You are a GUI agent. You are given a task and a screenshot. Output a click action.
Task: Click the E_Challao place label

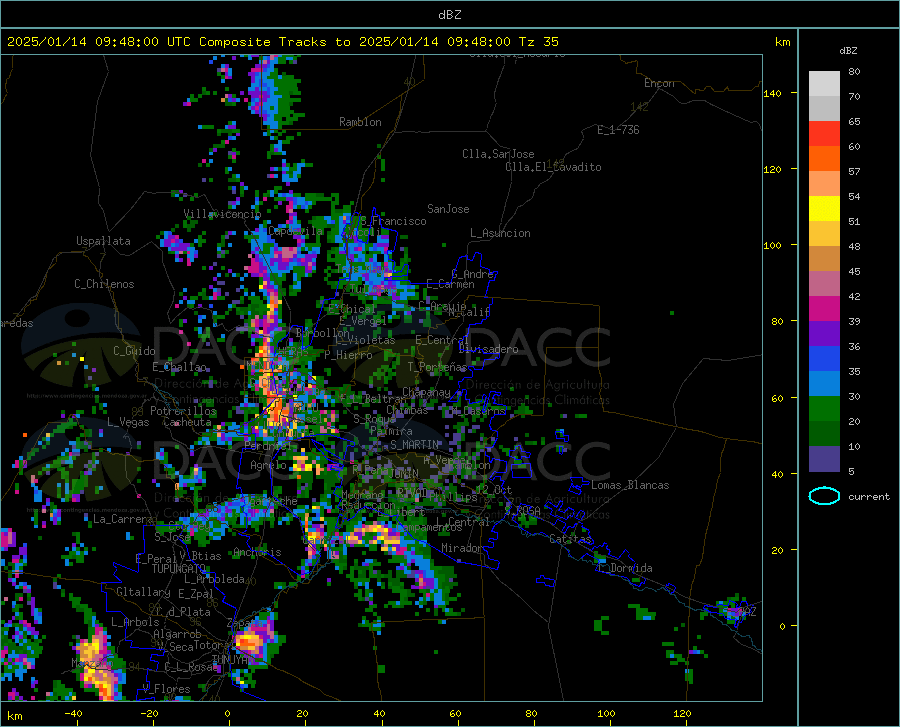point(179,367)
